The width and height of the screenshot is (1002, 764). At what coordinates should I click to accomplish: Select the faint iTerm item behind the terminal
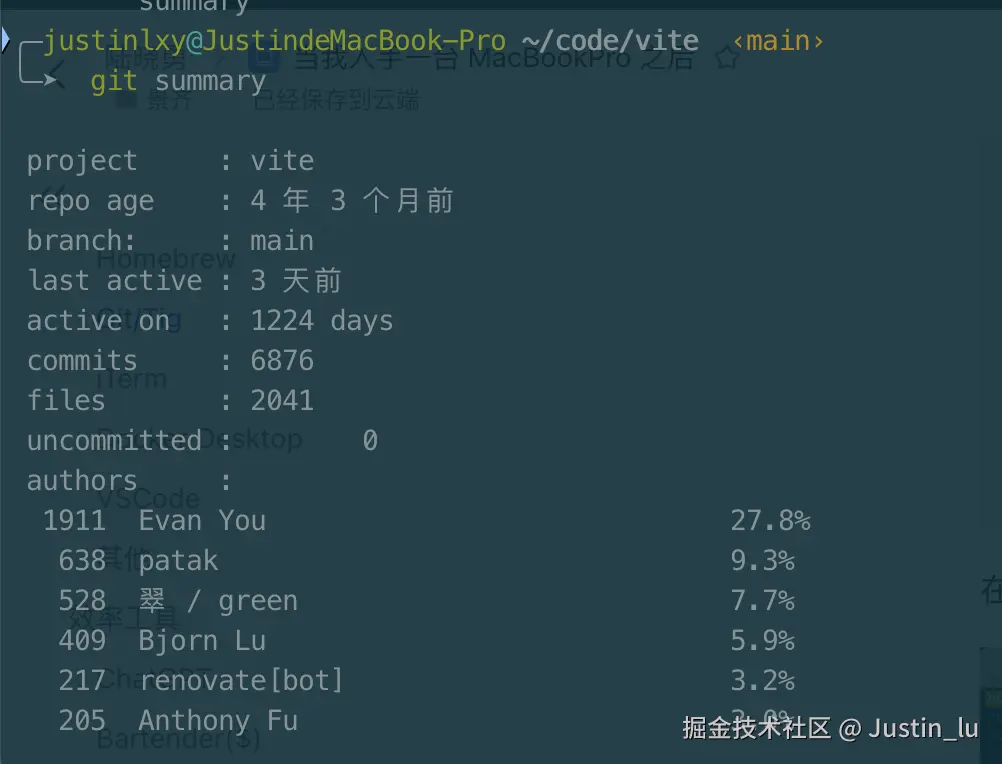[131, 379]
